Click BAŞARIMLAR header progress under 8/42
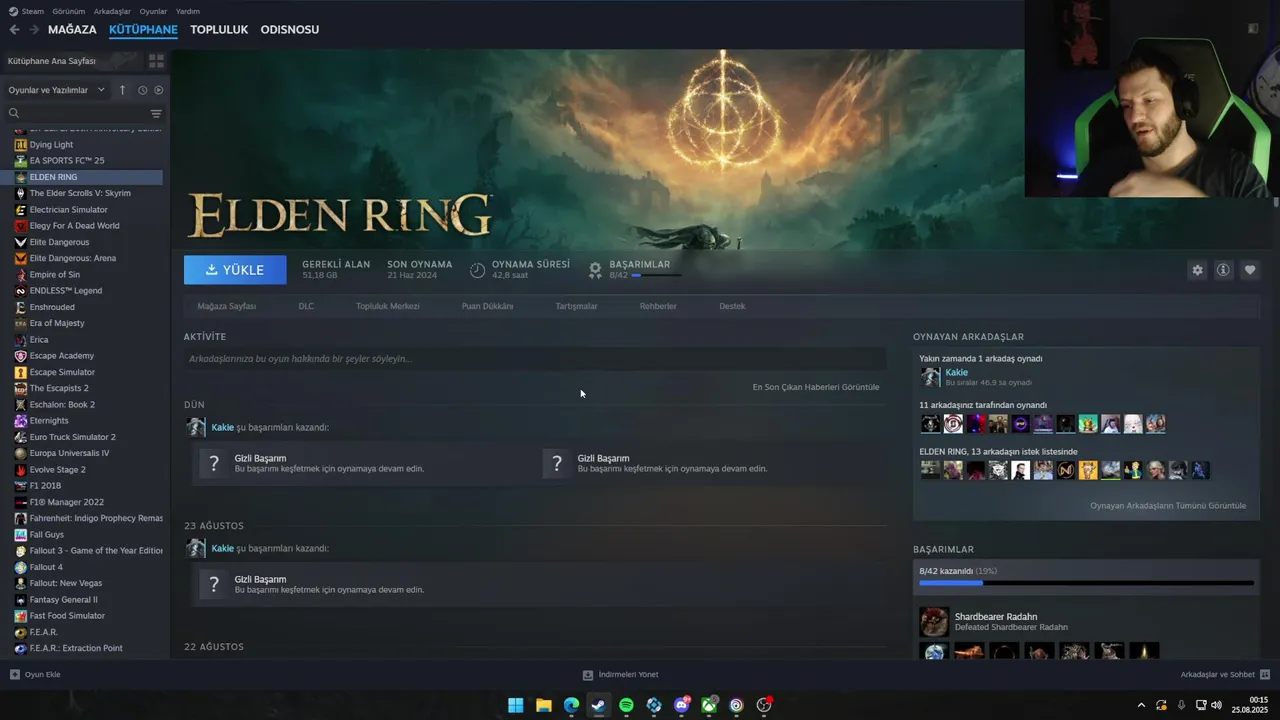The width and height of the screenshot is (1280, 720). [1086, 583]
